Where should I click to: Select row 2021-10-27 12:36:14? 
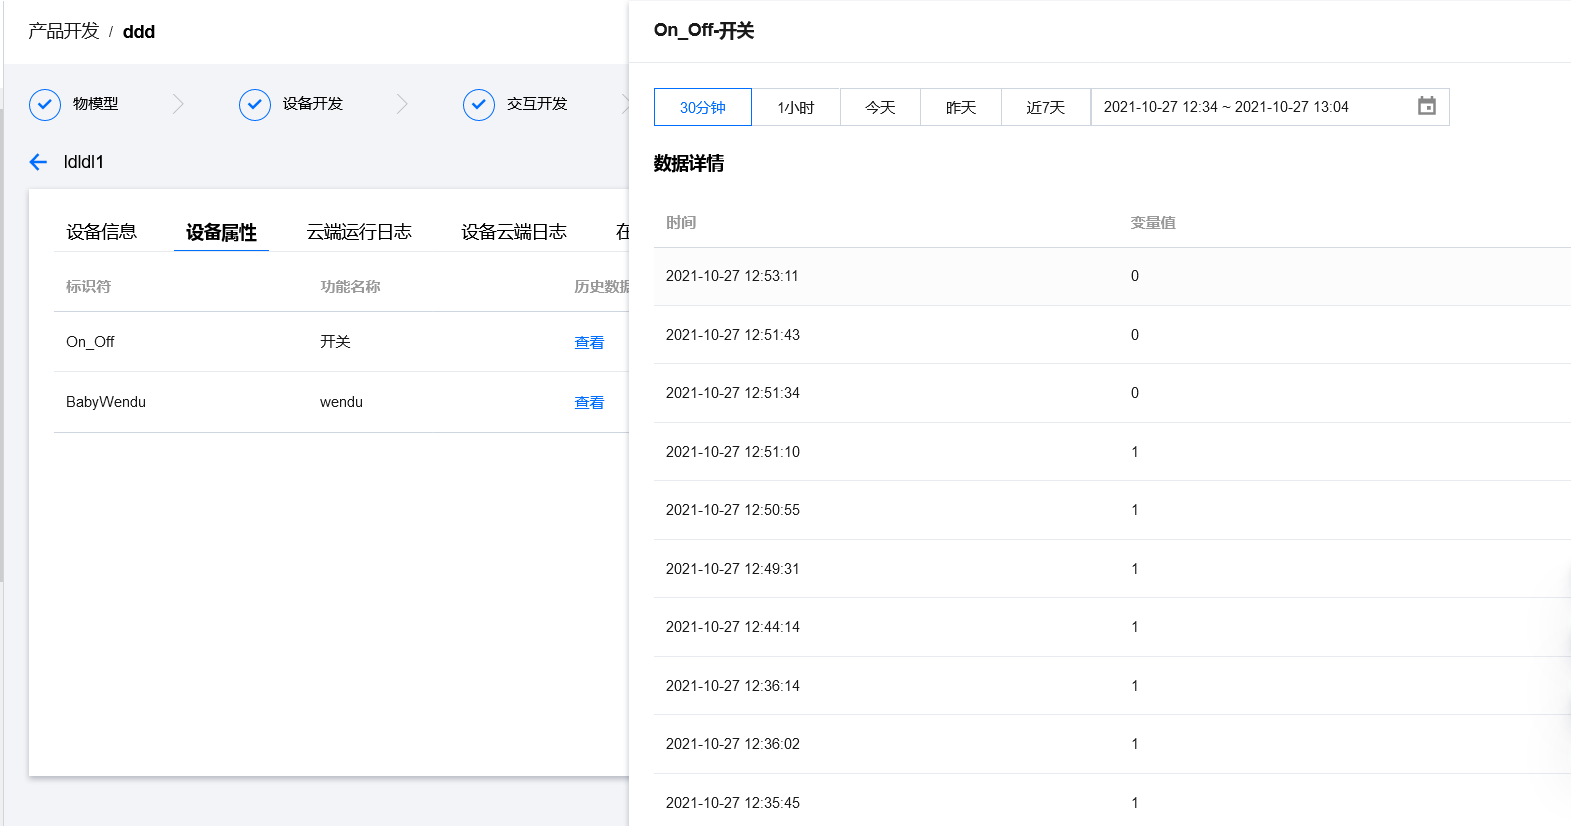click(1112, 686)
